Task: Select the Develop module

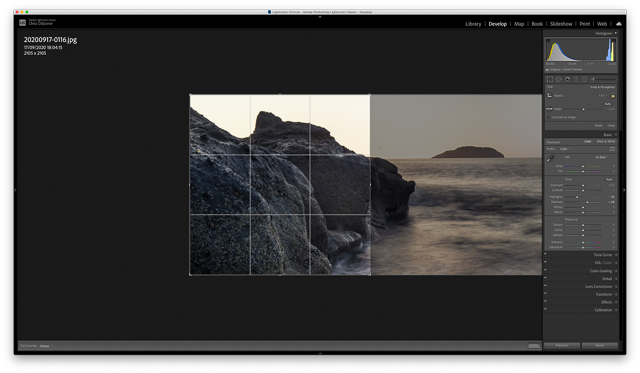Action: tap(498, 24)
